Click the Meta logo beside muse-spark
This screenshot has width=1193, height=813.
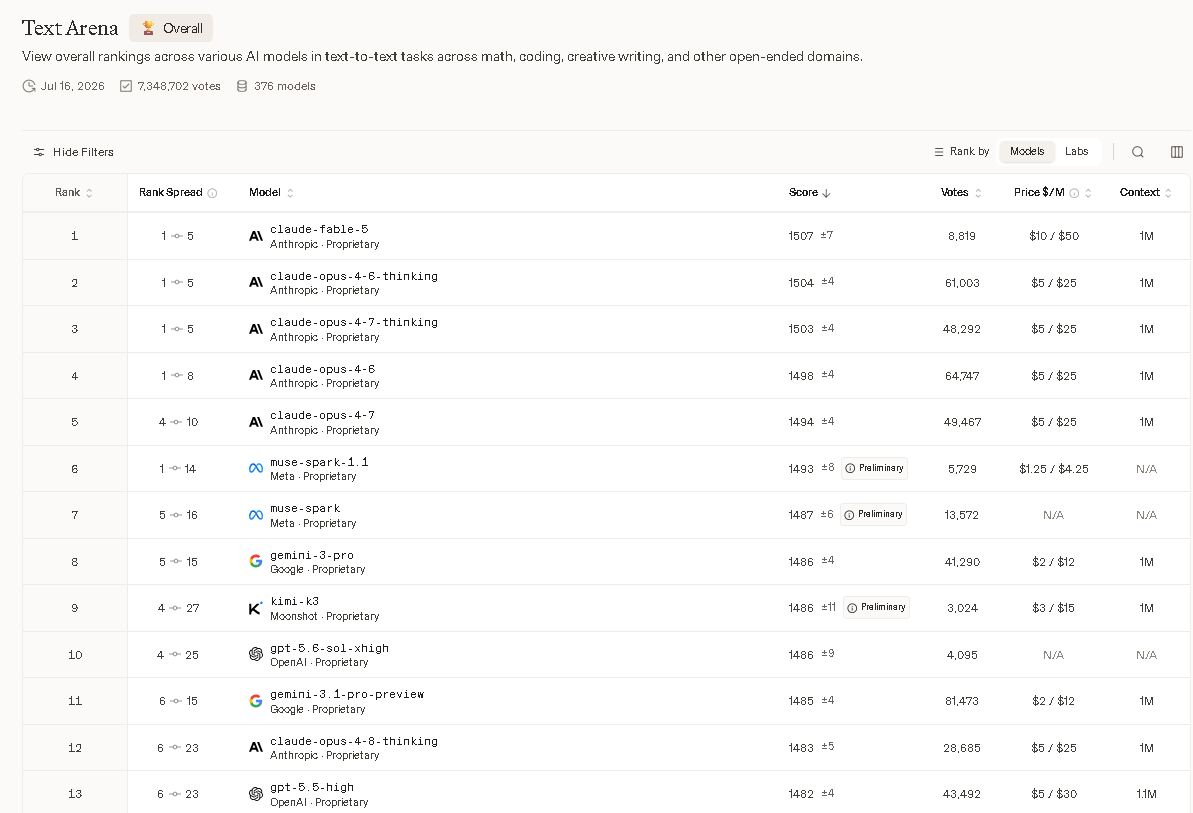256,516
